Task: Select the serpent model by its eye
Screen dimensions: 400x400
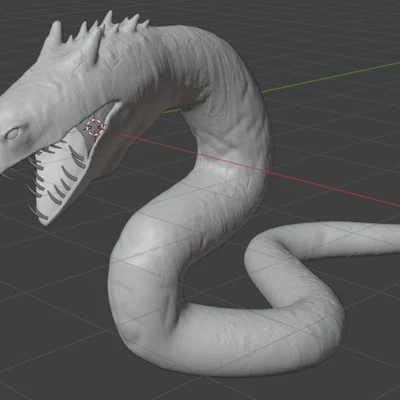Action: click(13, 133)
